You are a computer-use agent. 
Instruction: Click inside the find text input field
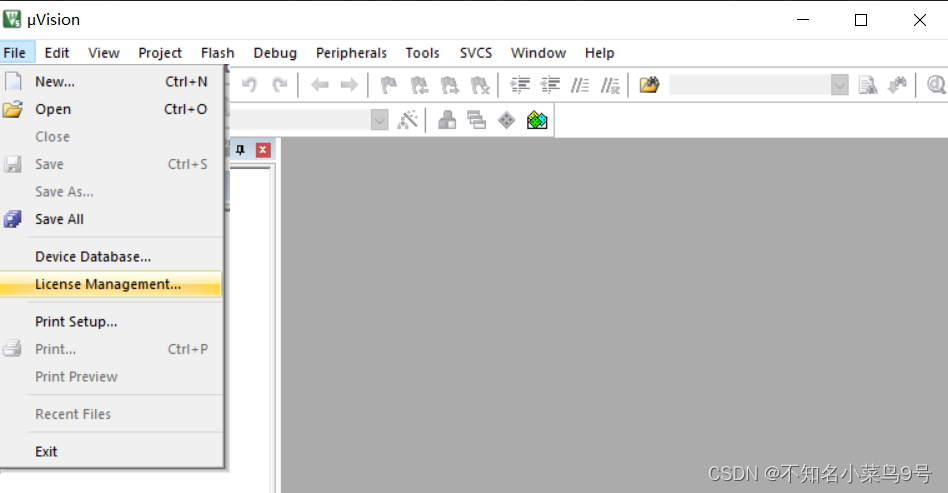(750, 85)
